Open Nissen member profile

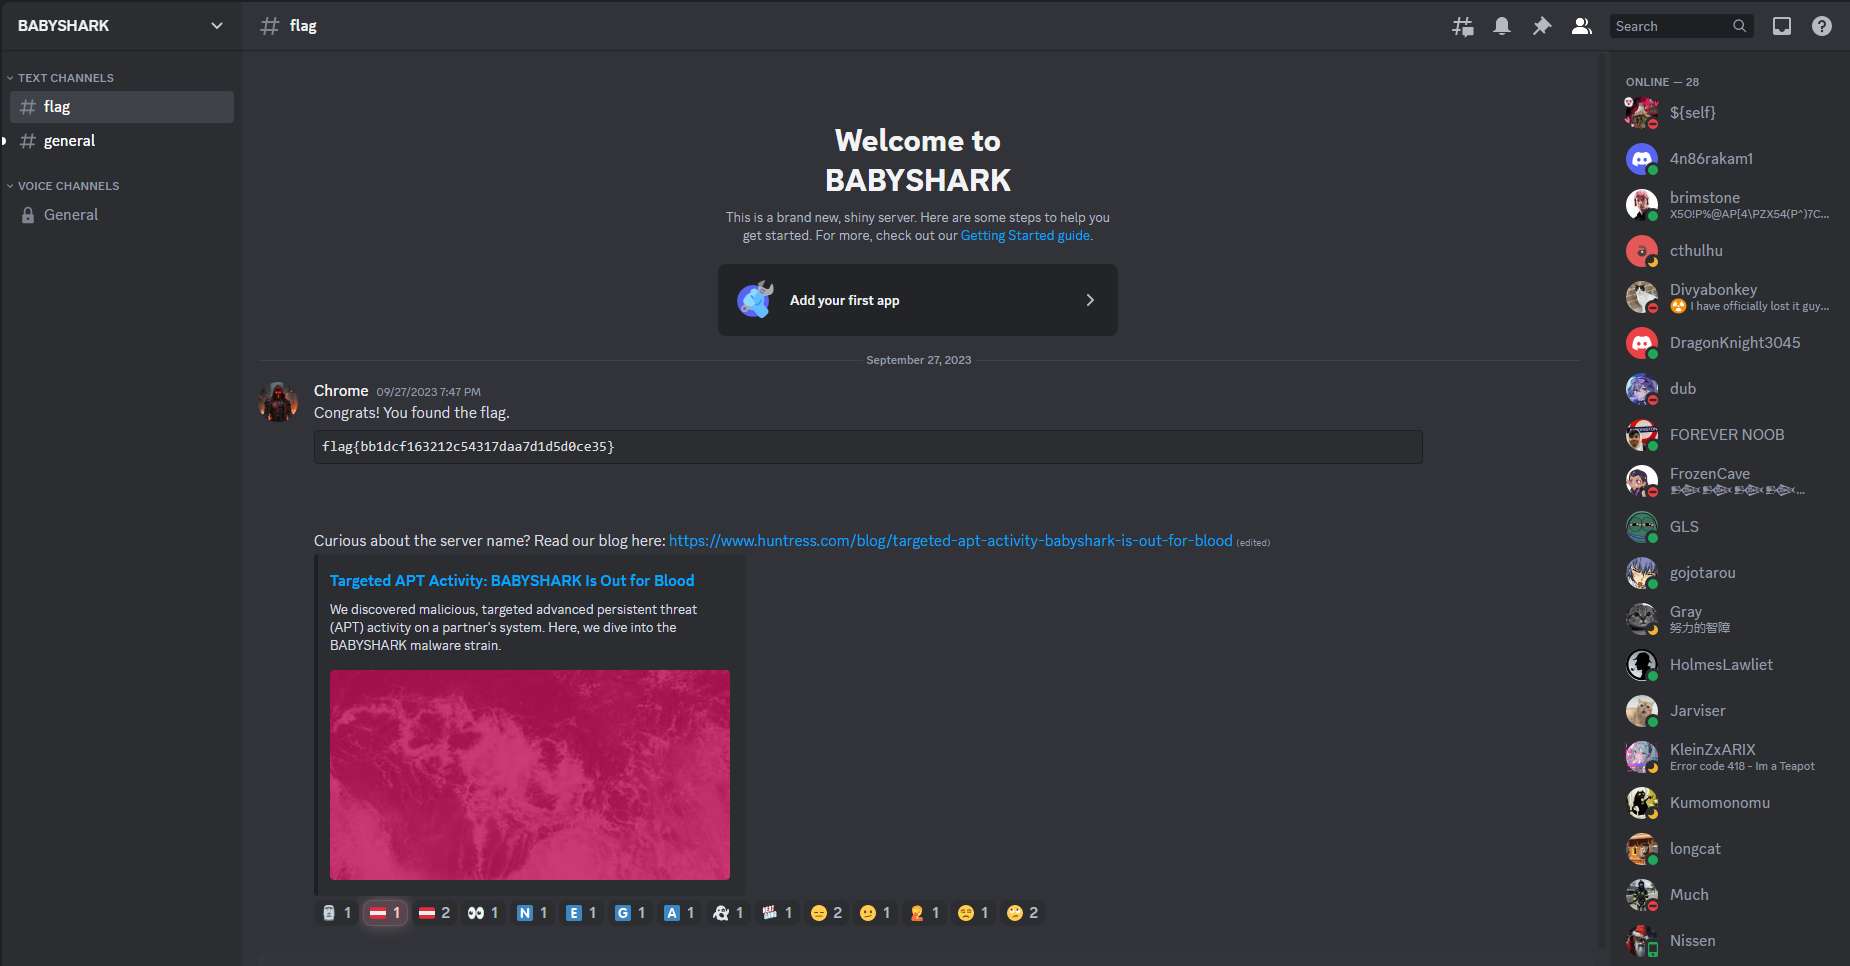[x=1729, y=941]
